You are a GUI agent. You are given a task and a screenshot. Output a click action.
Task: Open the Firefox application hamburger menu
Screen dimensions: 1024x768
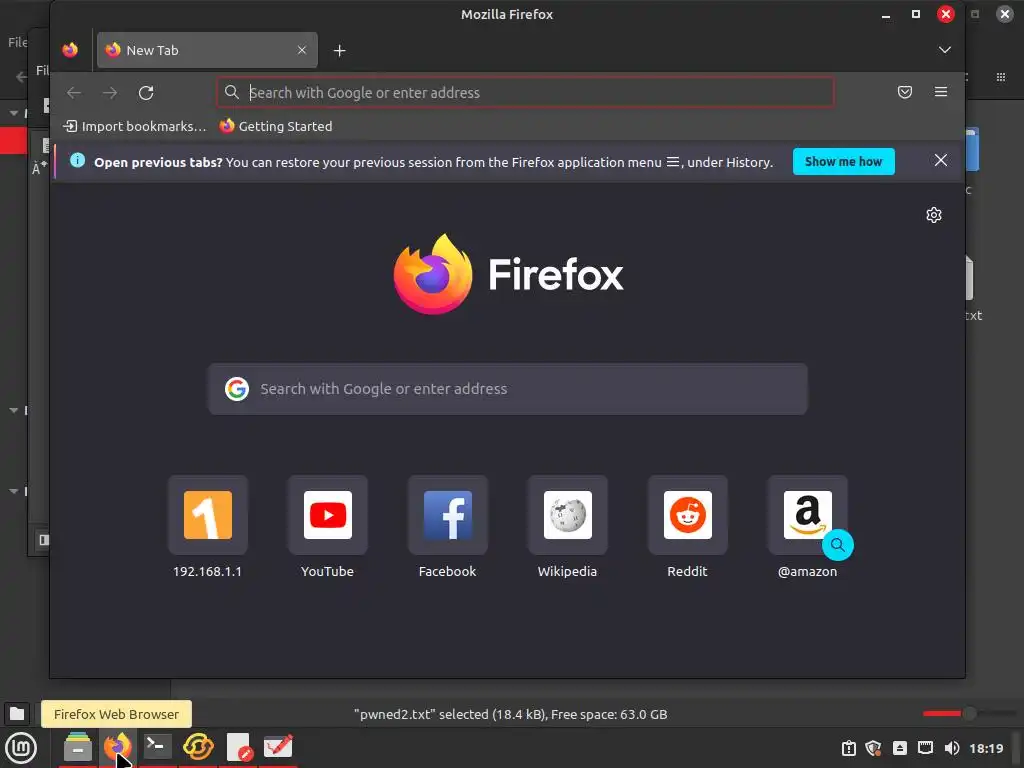(940, 92)
